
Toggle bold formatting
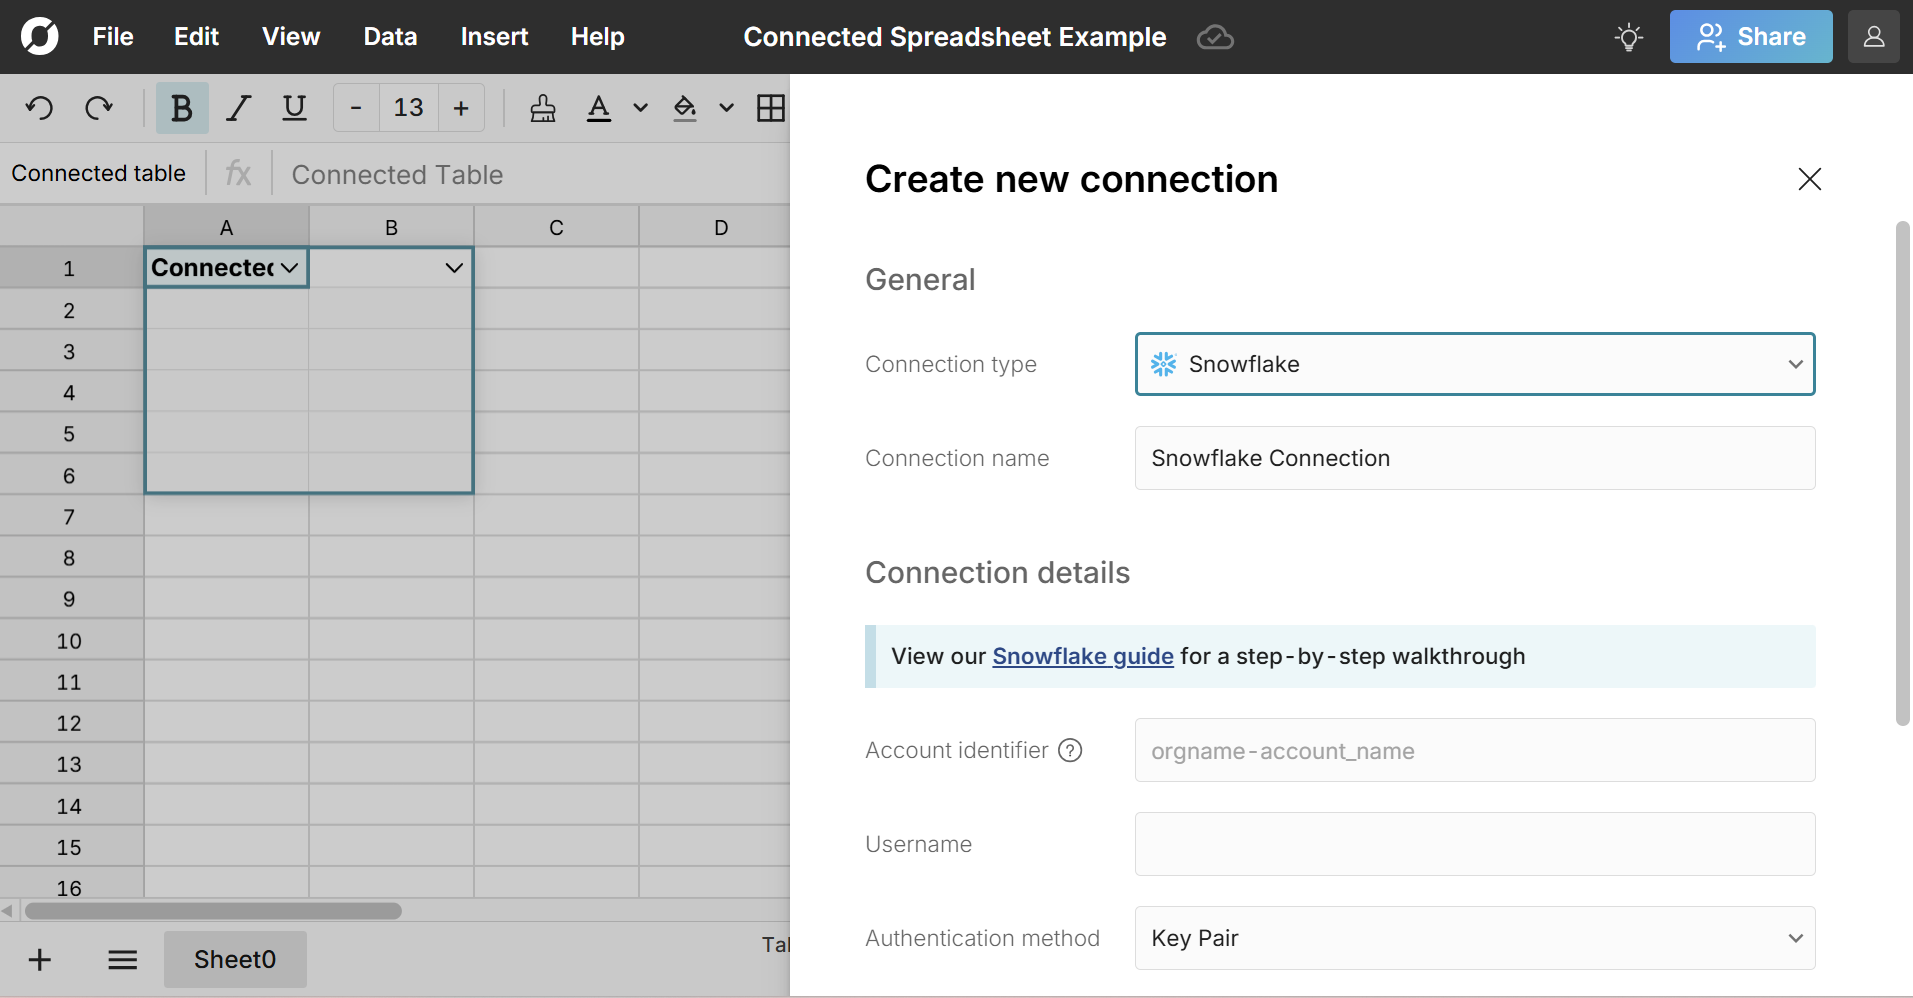[182, 108]
